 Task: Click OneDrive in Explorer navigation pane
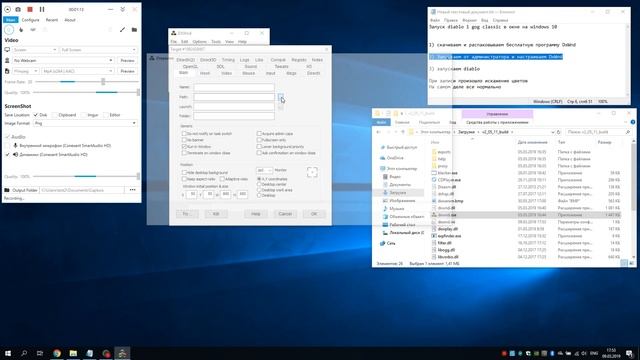click(395, 158)
